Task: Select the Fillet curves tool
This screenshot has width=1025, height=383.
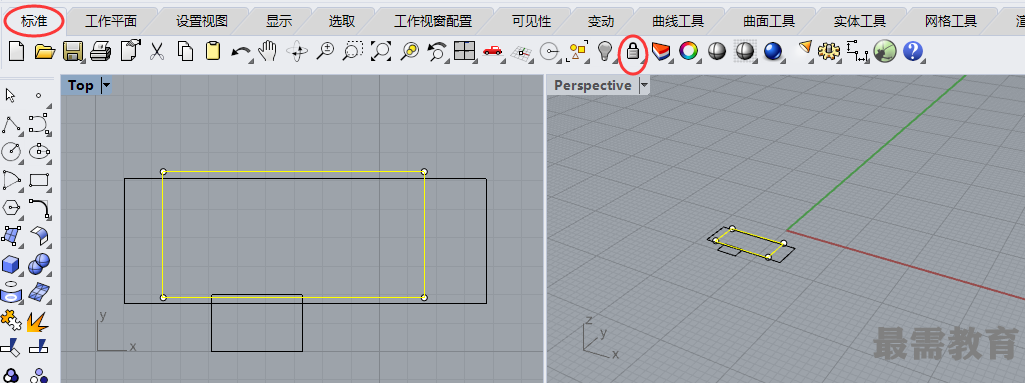Action: (x=40, y=208)
